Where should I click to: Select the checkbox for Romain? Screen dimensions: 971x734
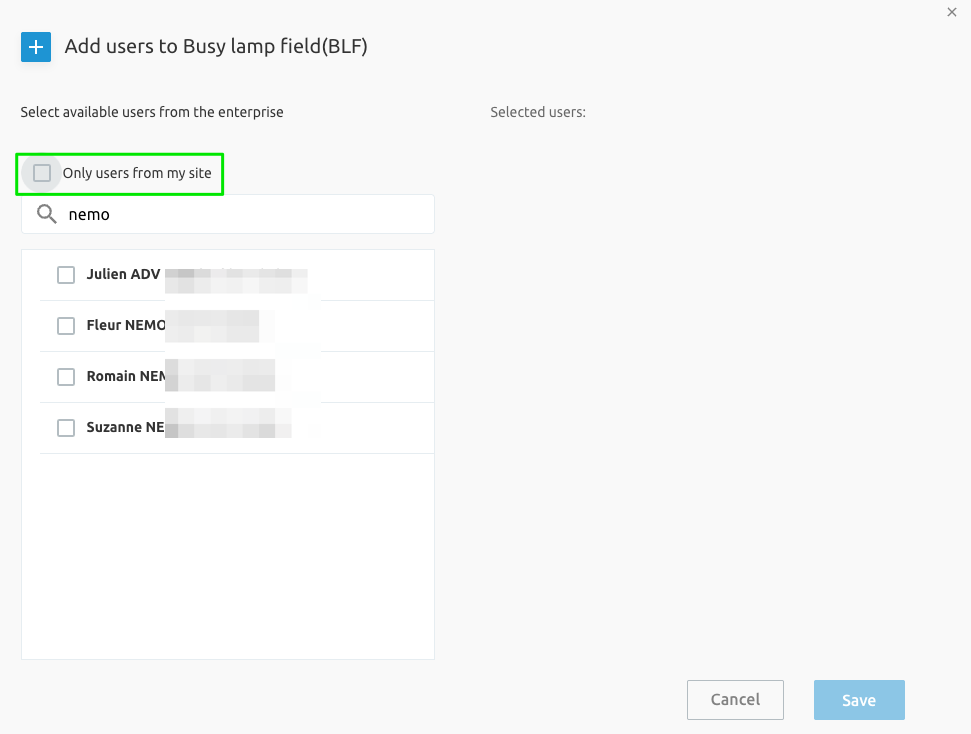tap(66, 377)
